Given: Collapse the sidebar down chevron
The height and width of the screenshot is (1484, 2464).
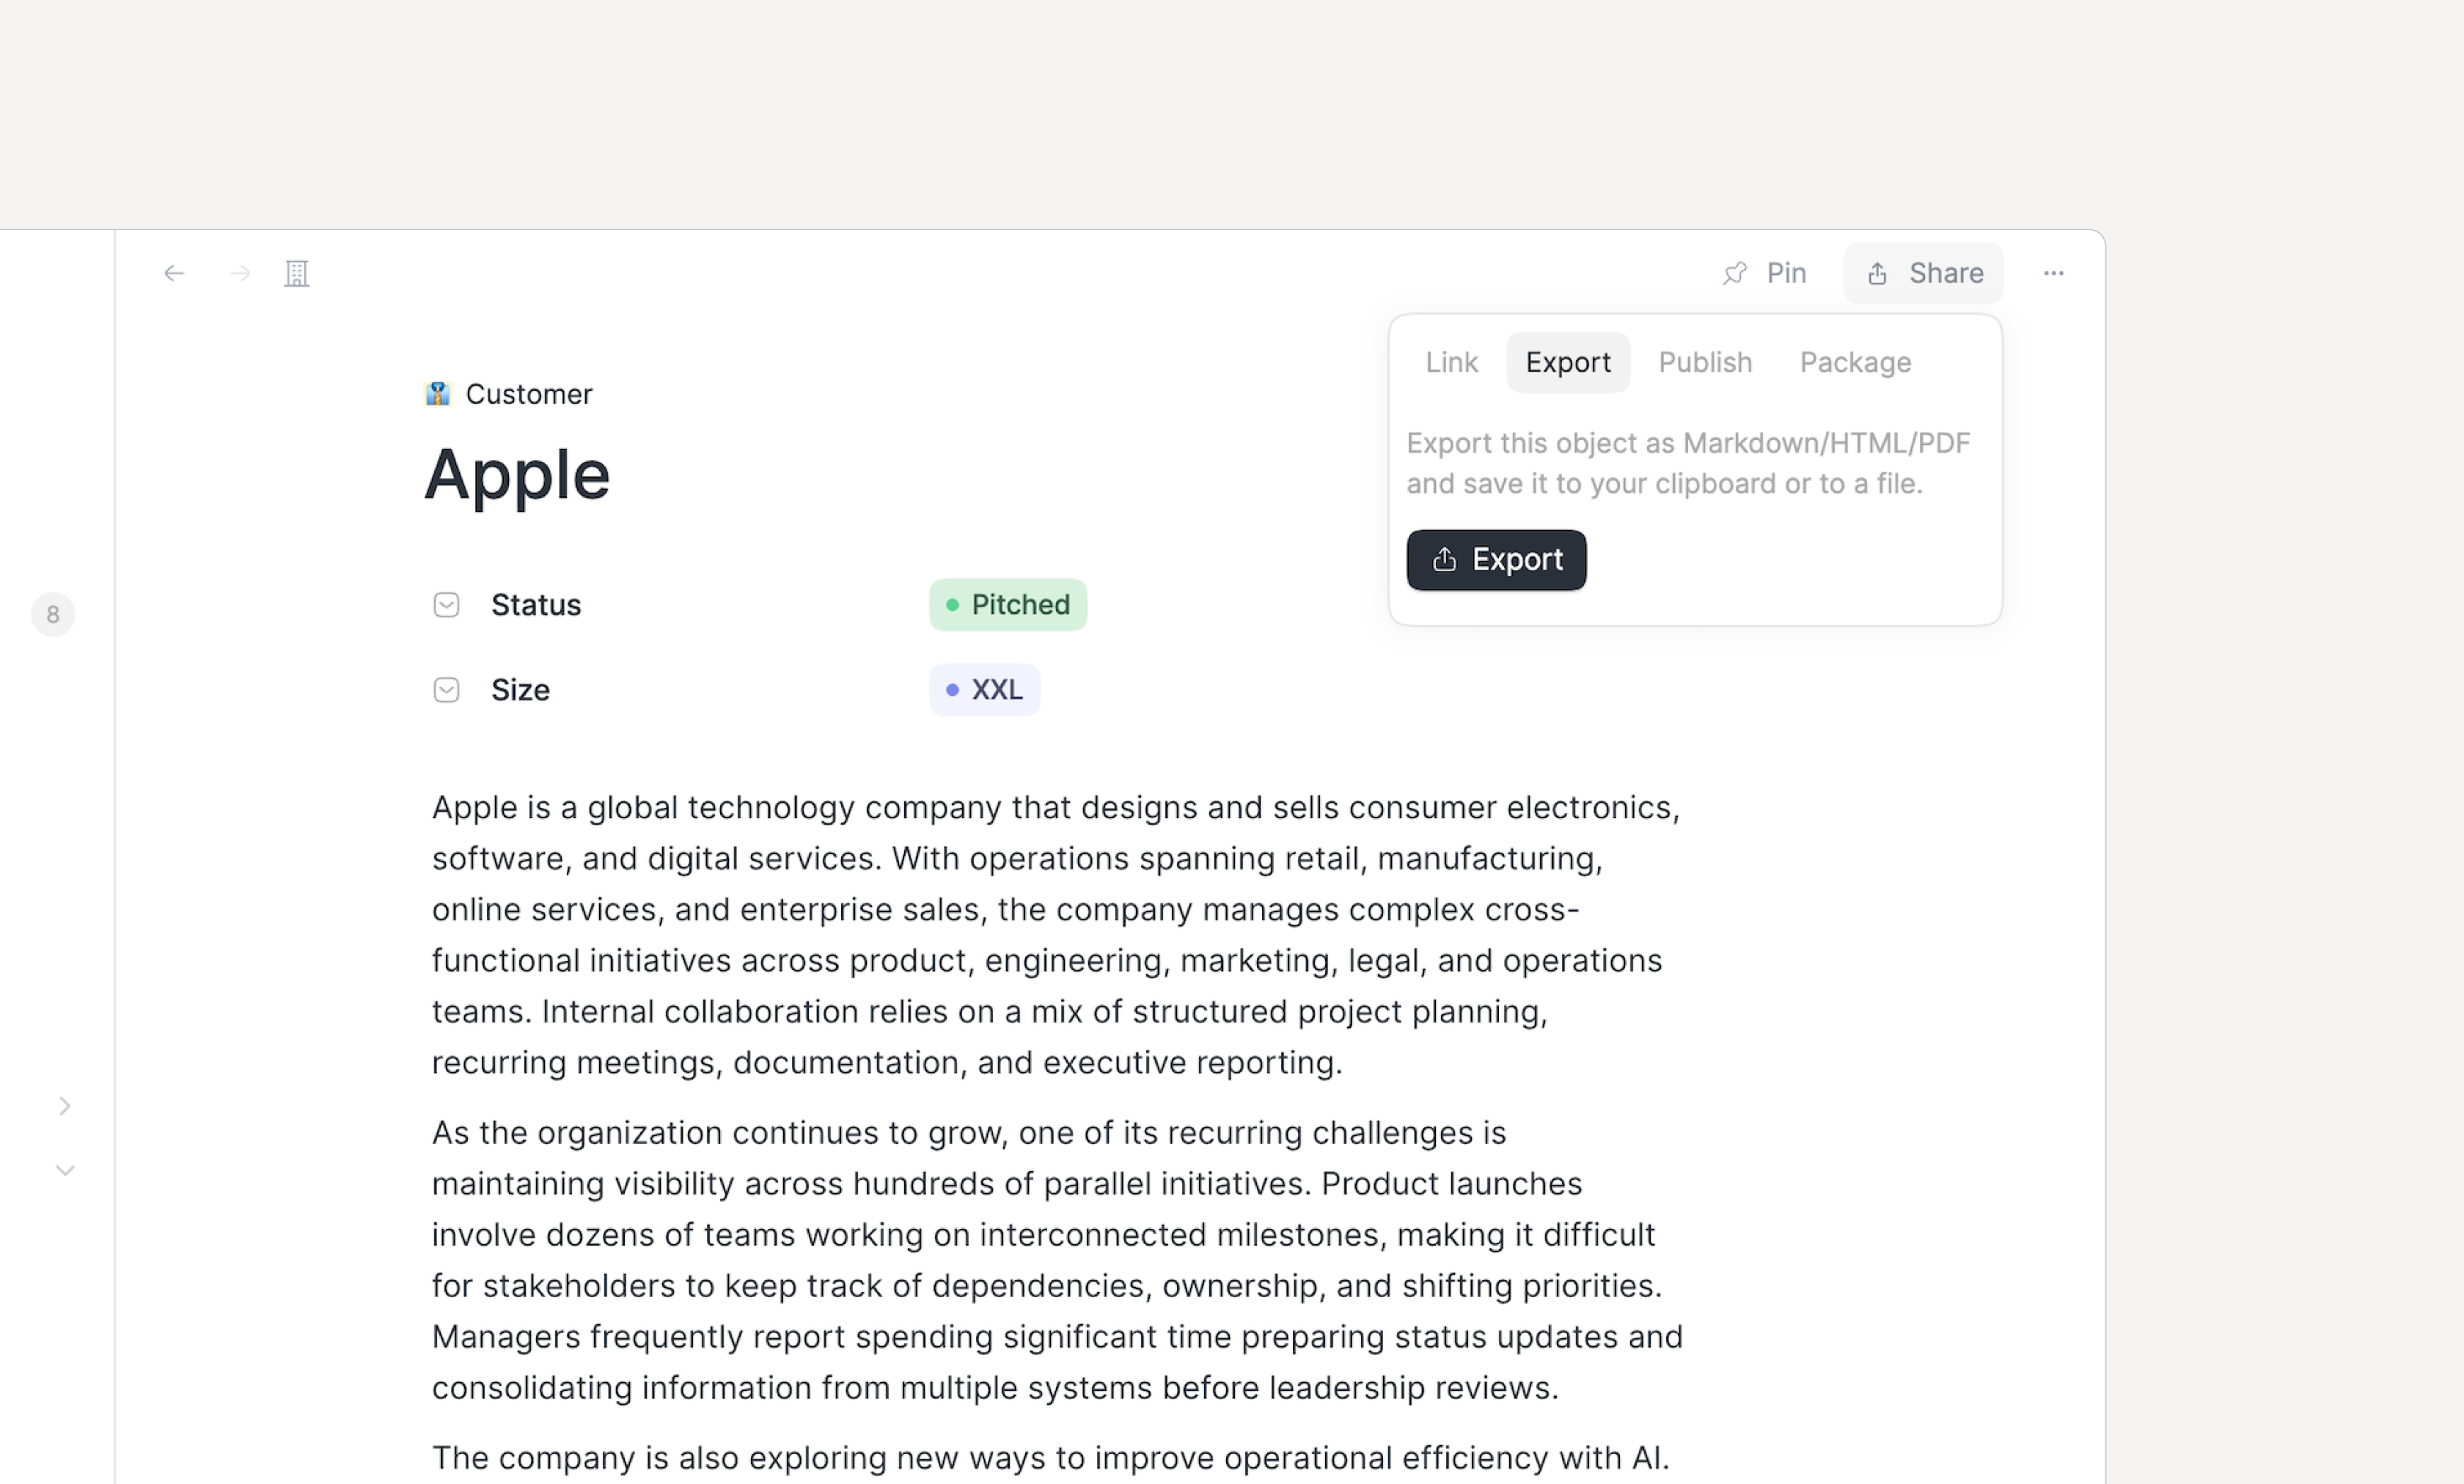Looking at the screenshot, I should (x=65, y=1170).
